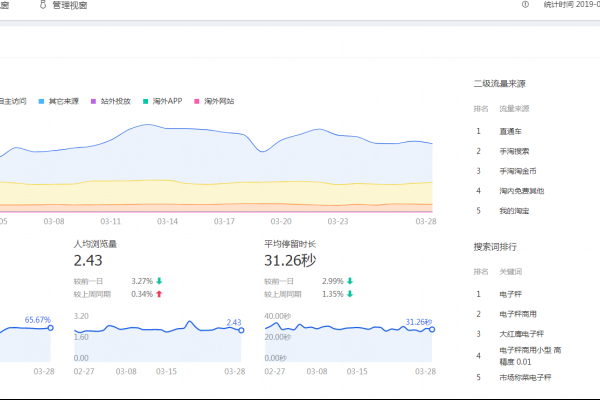The width and height of the screenshot is (600, 400).
Task: Toggle the 站外投放 purple legend swatch
Action: tap(93, 101)
